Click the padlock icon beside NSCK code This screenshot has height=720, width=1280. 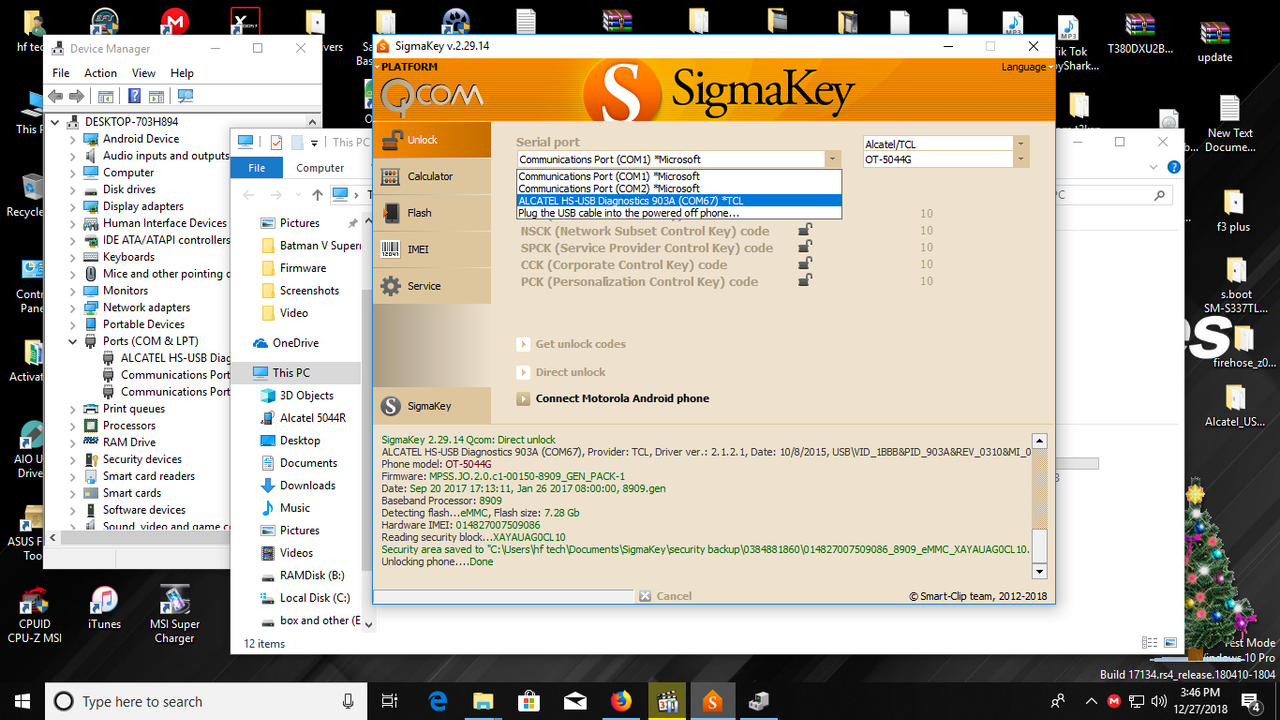pos(805,231)
